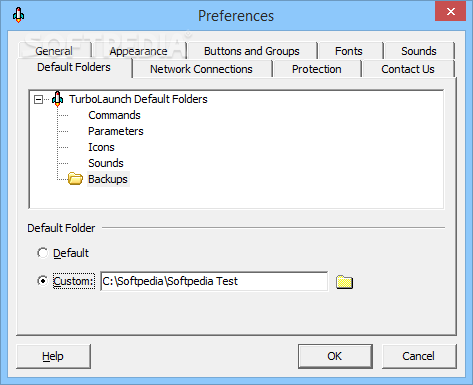Open the Fonts tab
This screenshot has width=473, height=385.
click(349, 51)
